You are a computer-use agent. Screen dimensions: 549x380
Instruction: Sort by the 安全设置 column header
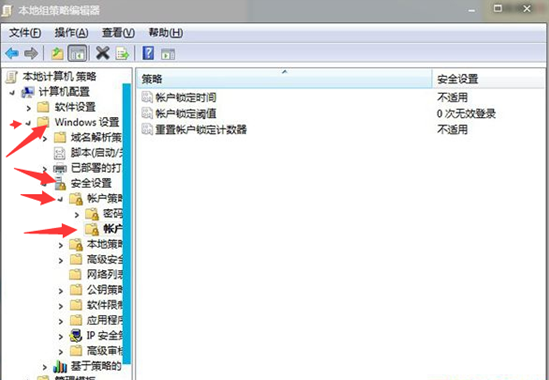tap(489, 78)
